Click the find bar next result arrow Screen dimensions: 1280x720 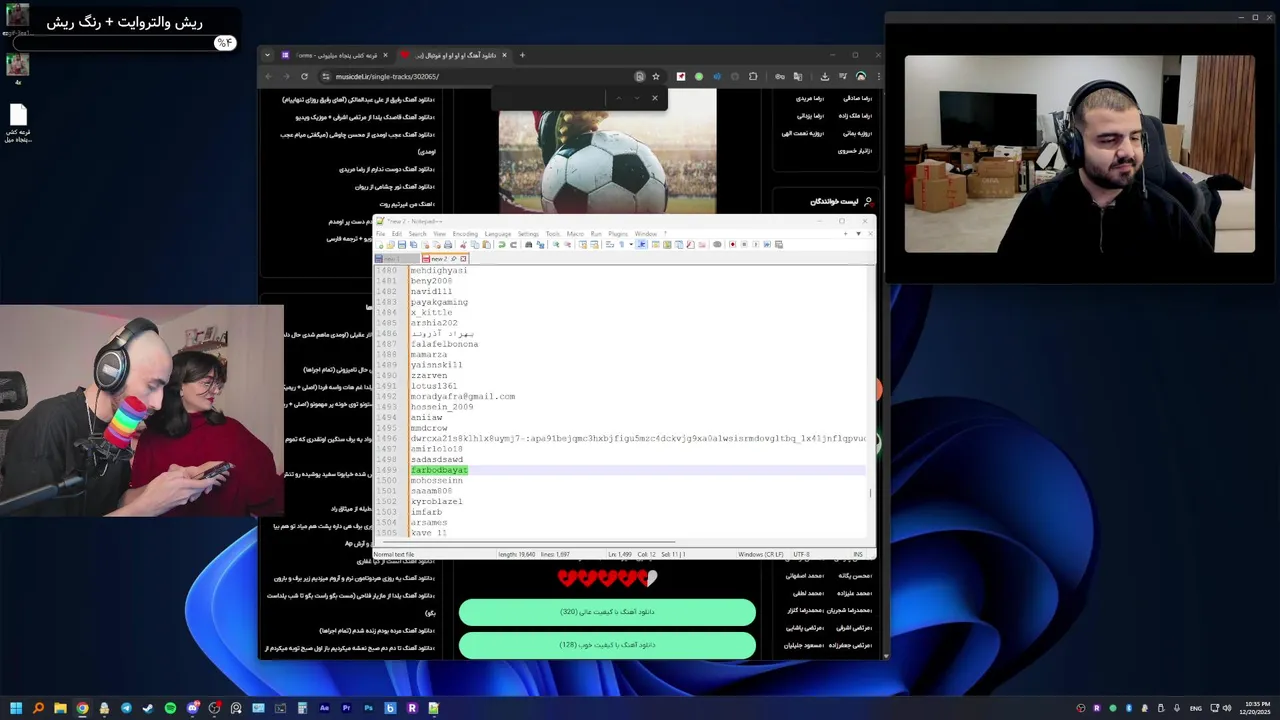pos(636,97)
